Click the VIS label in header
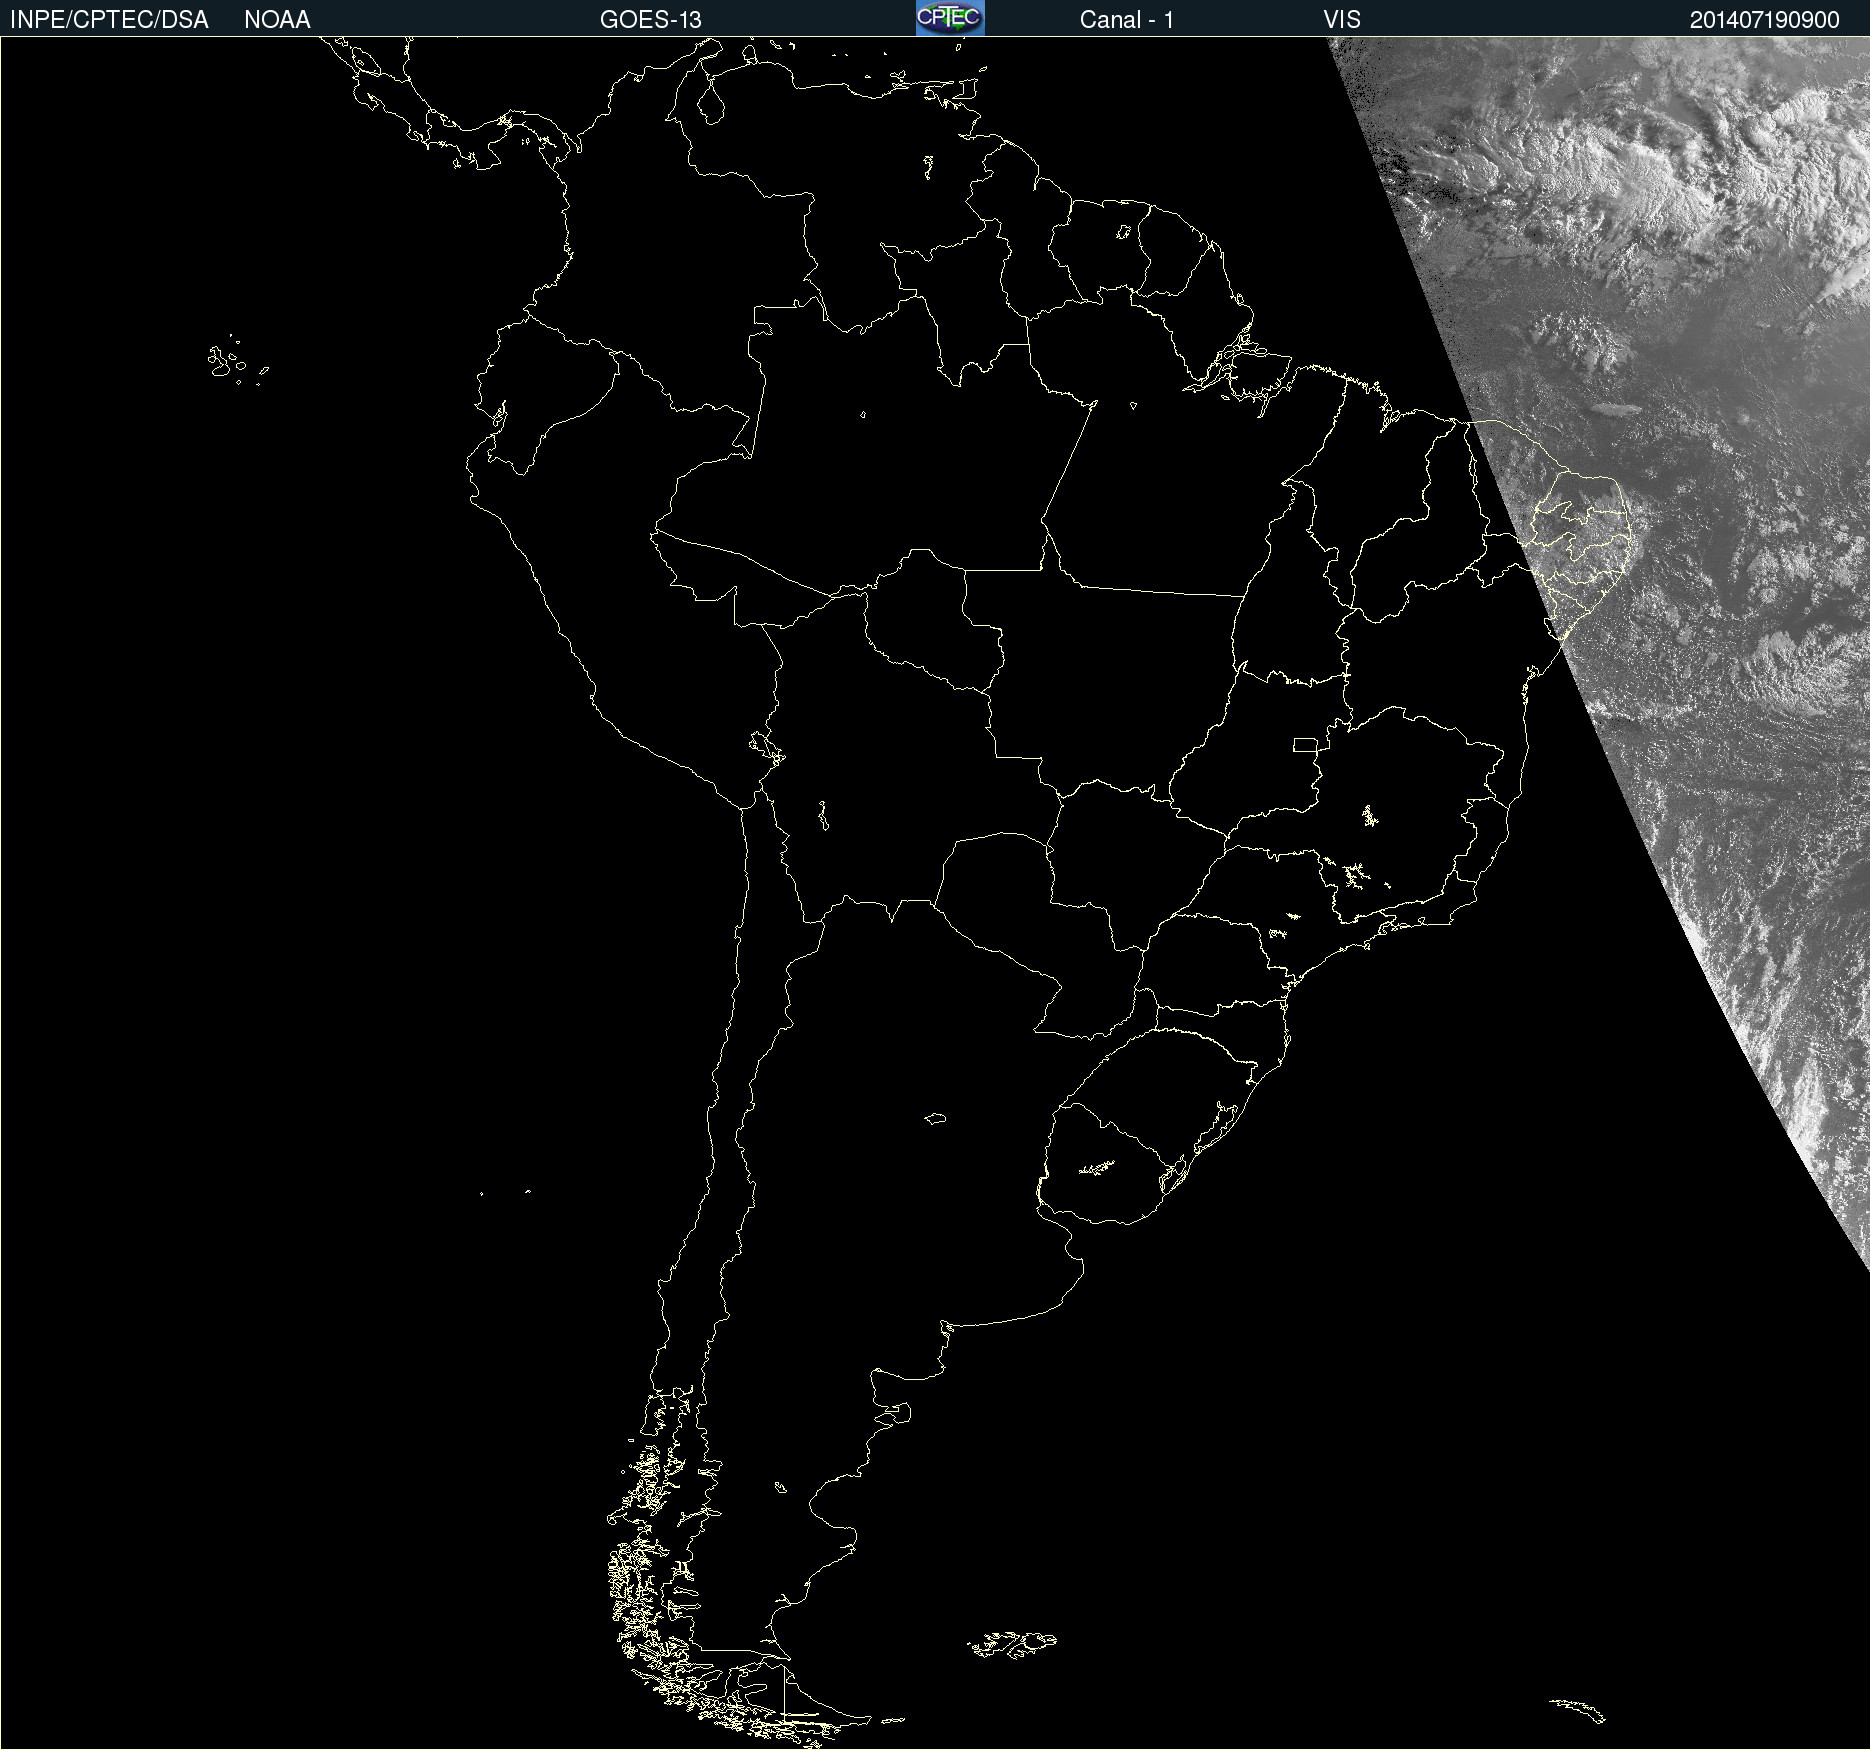 point(1341,19)
